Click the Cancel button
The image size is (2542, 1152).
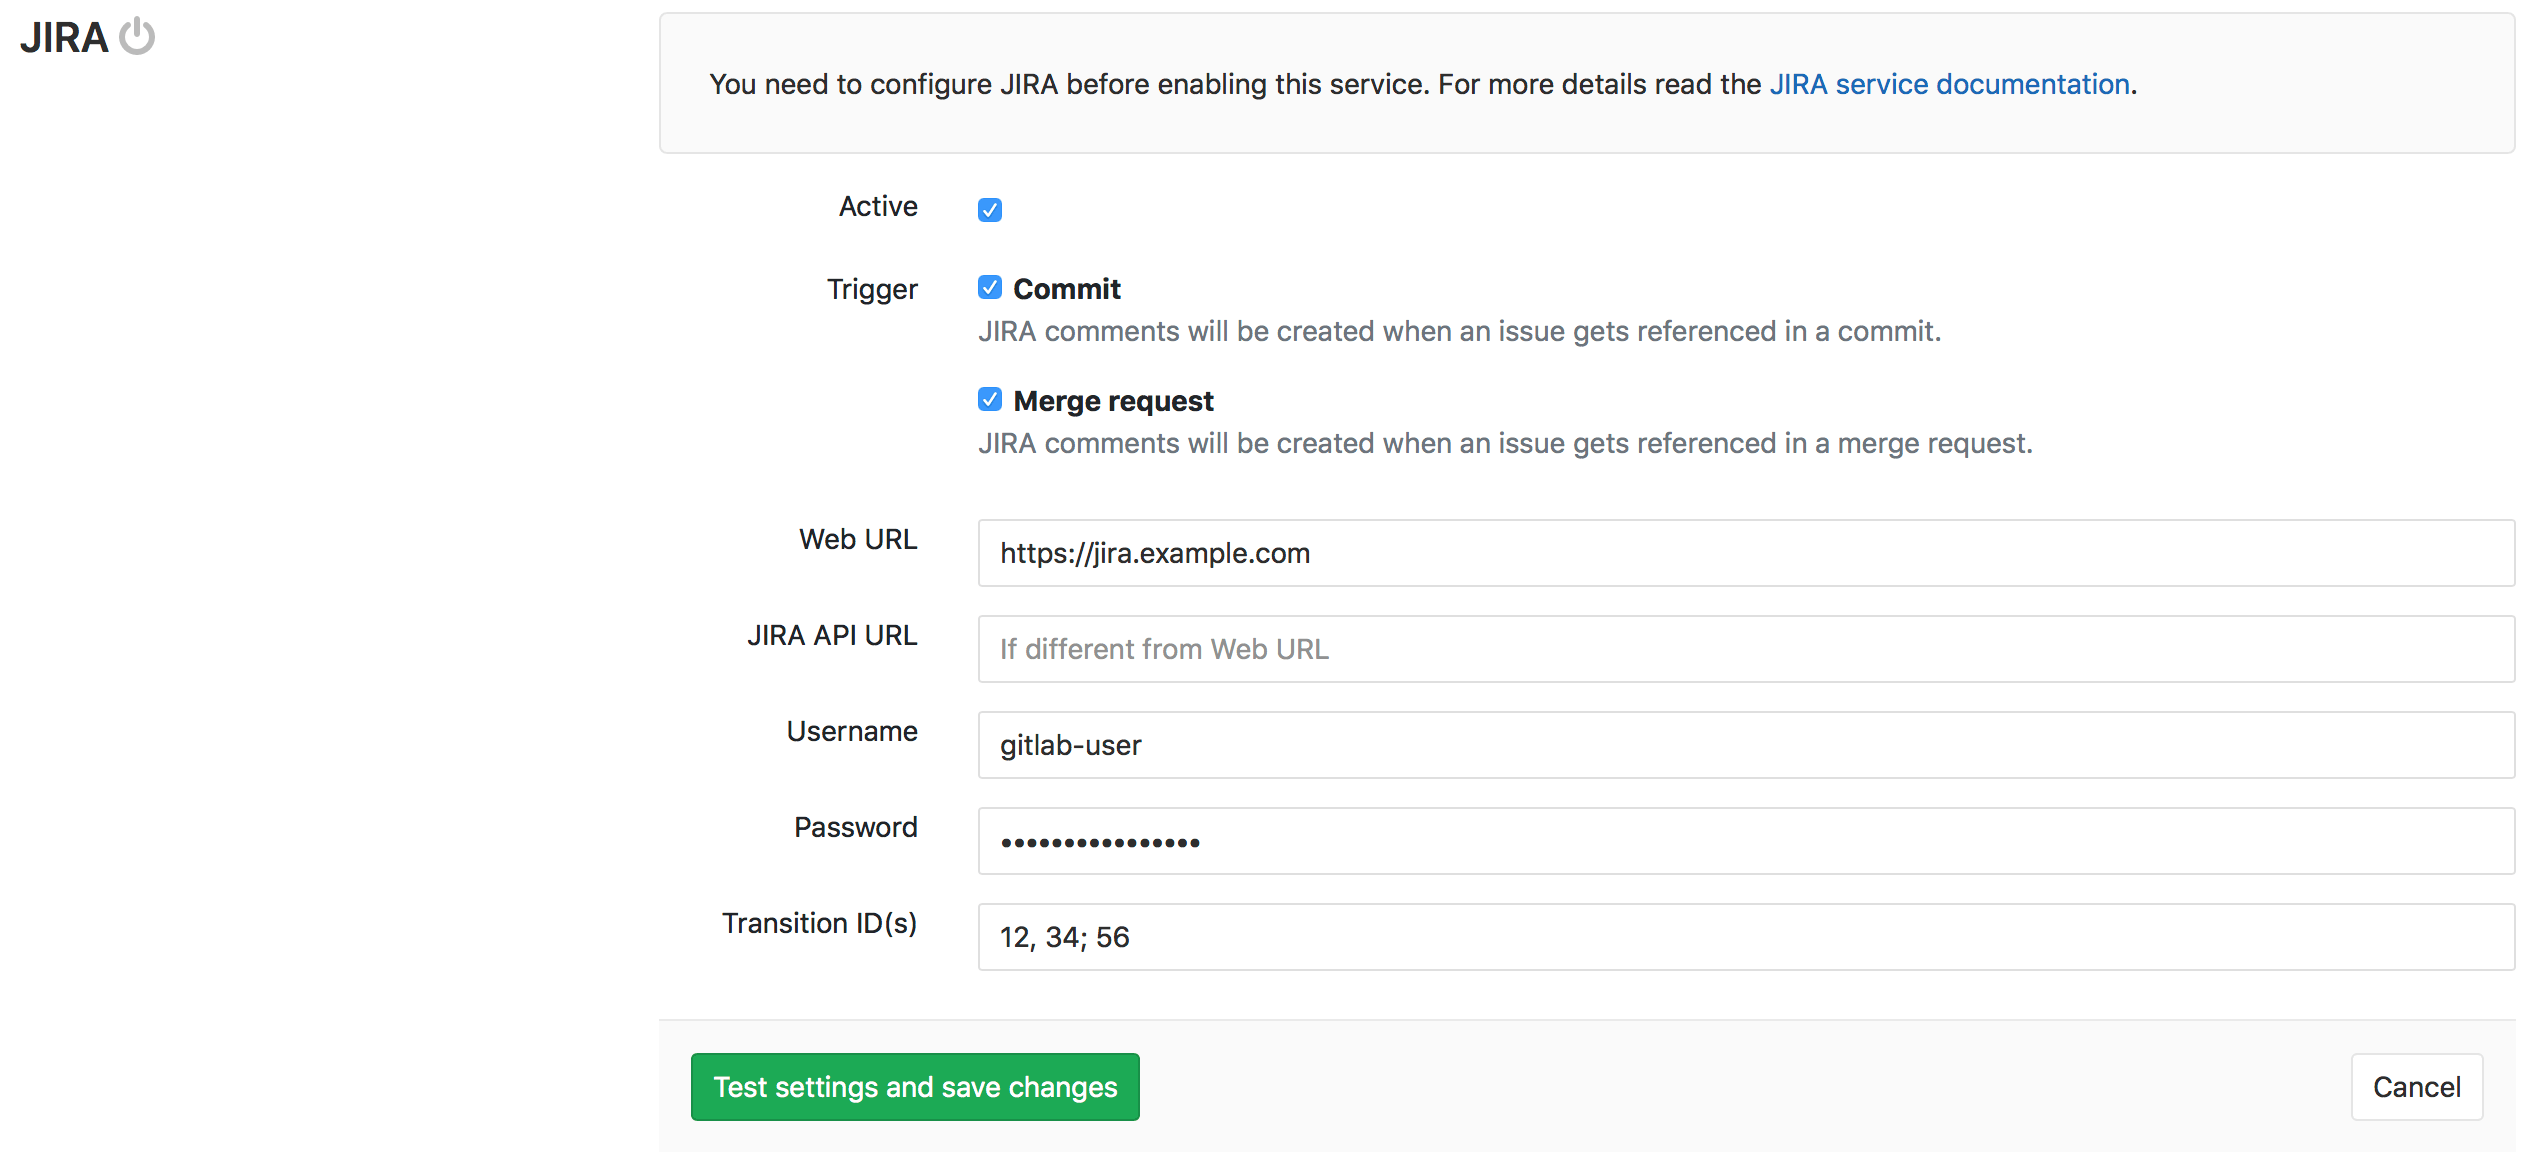[2416, 1087]
